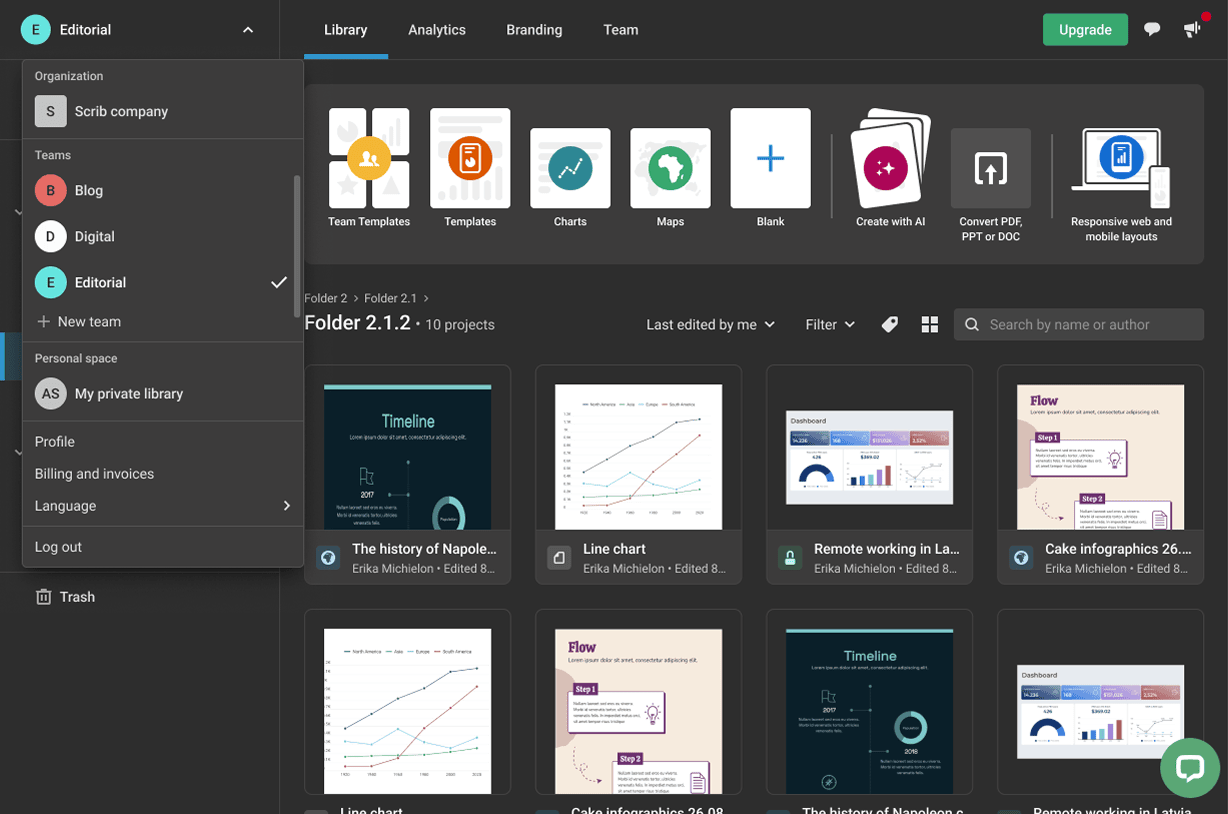Image resolution: width=1228 pixels, height=814 pixels.
Task: Open the Maps tile
Action: click(670, 177)
